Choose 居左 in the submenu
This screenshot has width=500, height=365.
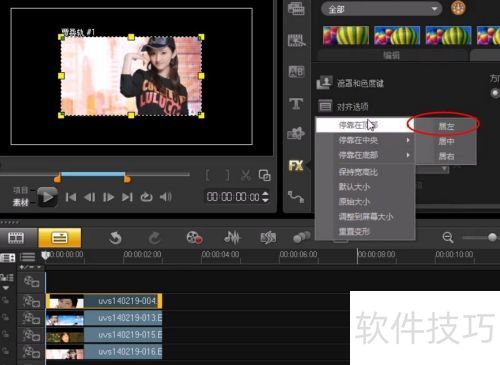446,126
